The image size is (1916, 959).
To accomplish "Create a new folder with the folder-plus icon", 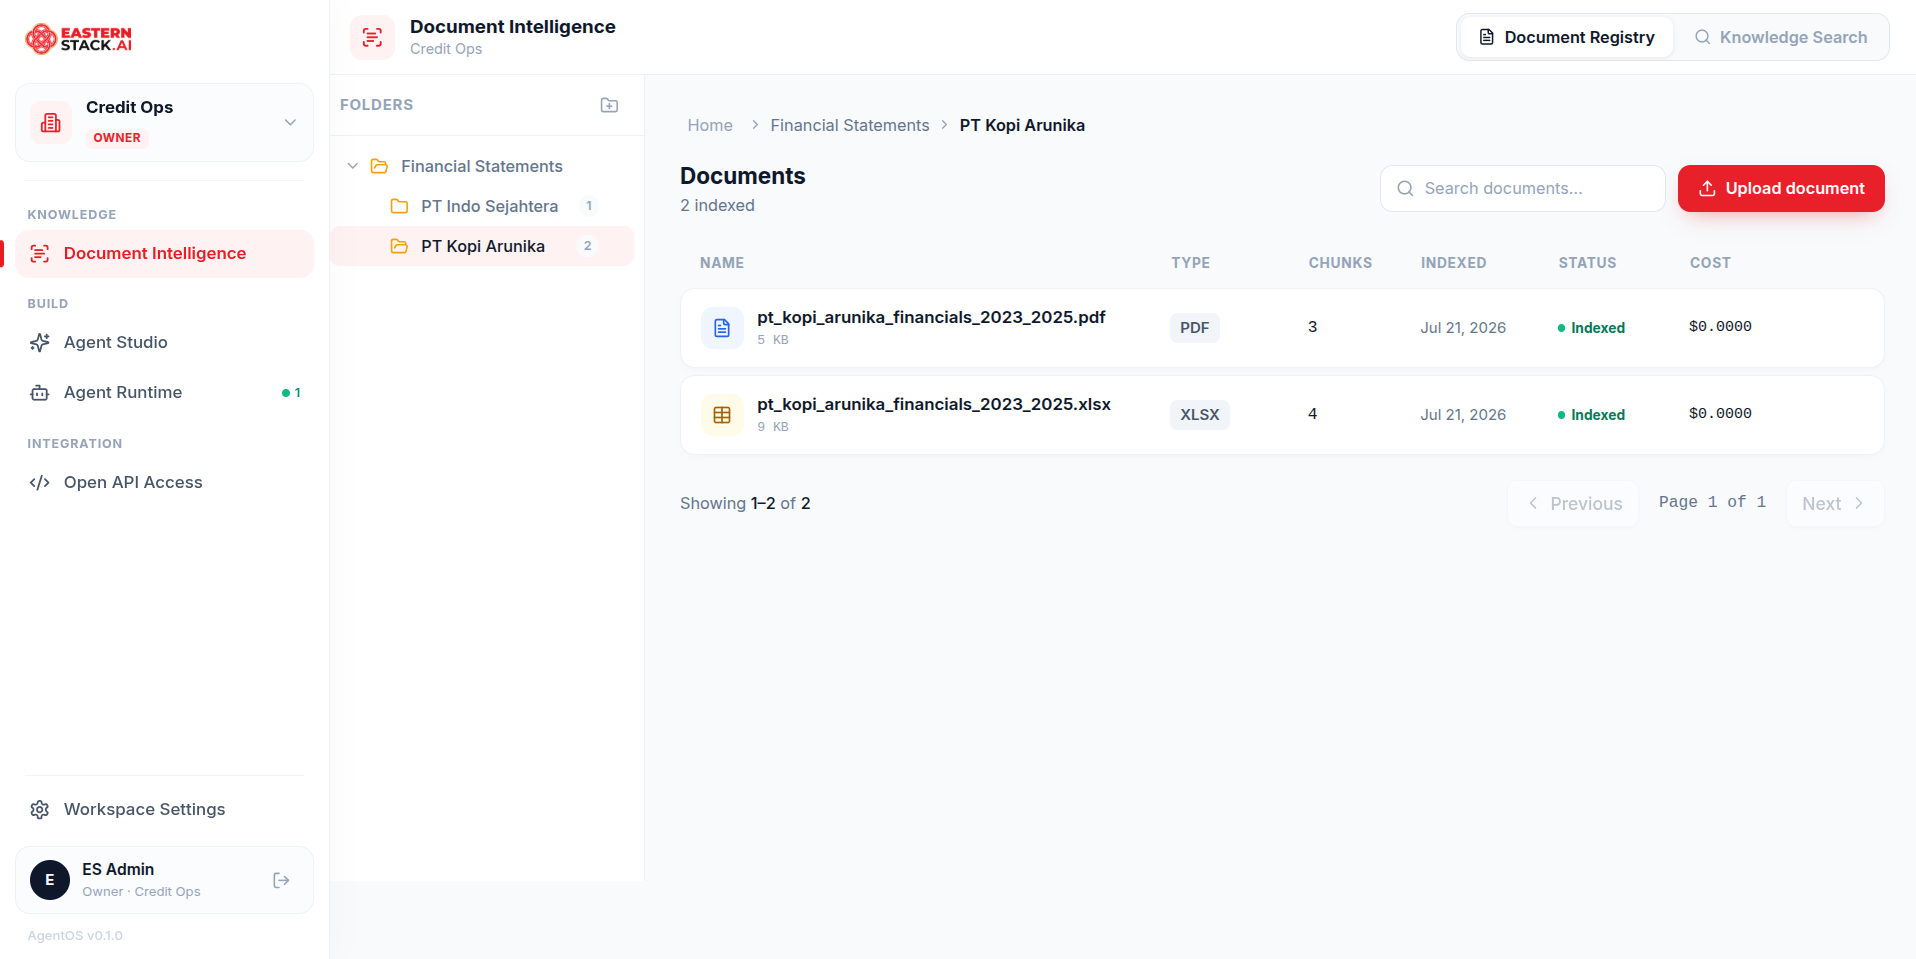I will click(x=609, y=105).
